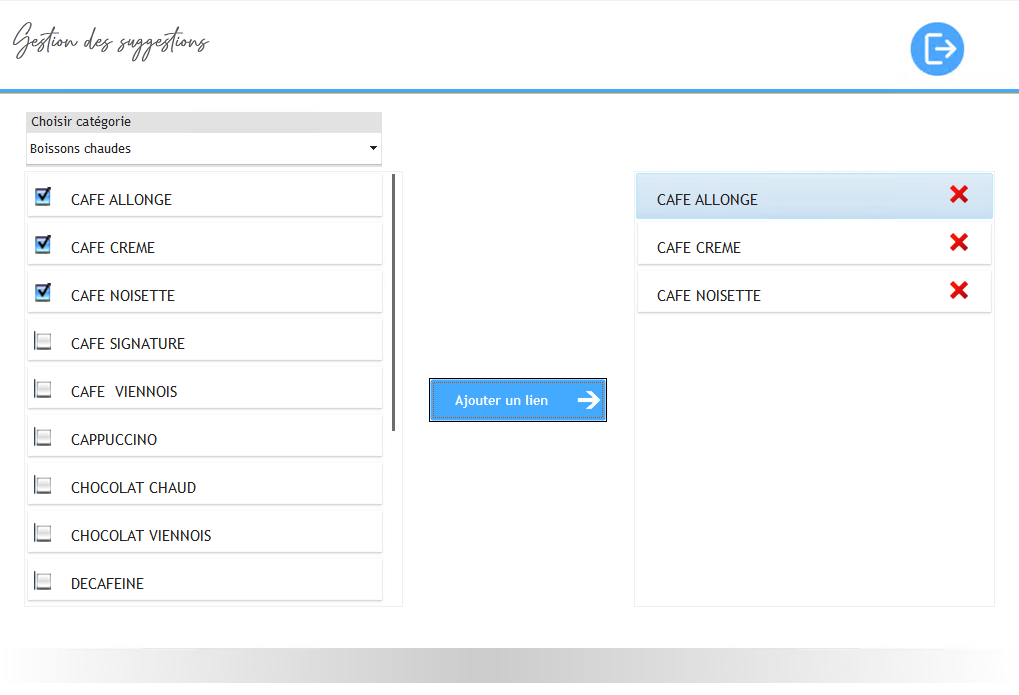Viewport: 1019px width, 695px height.
Task: Click the product list vertical scrollbar
Action: click(x=394, y=300)
